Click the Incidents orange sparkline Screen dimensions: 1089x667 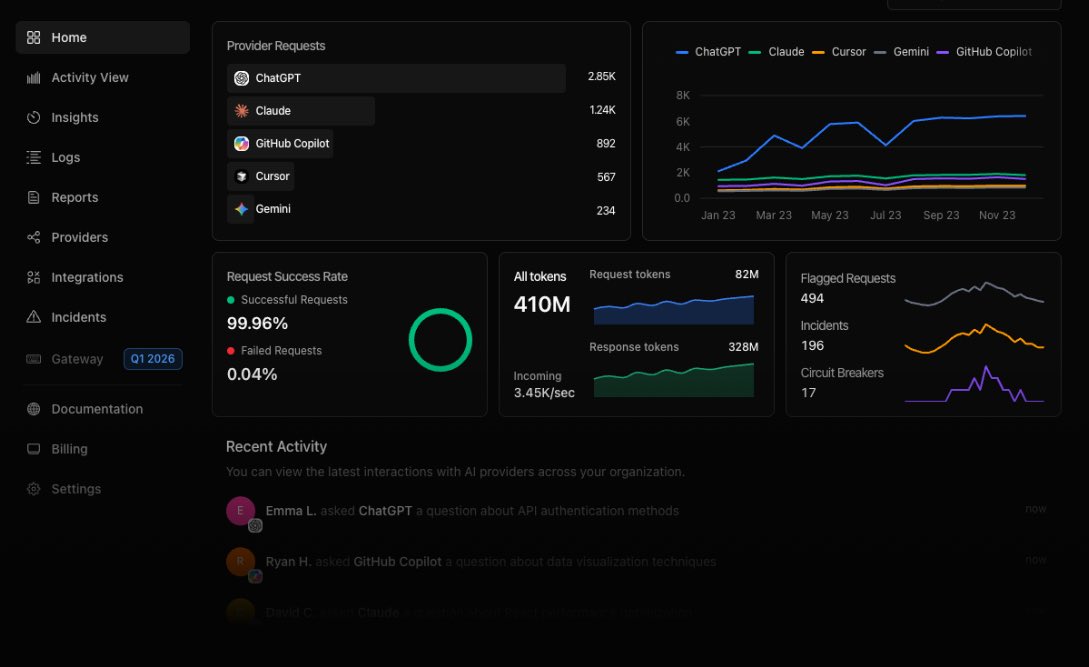(x=974, y=338)
